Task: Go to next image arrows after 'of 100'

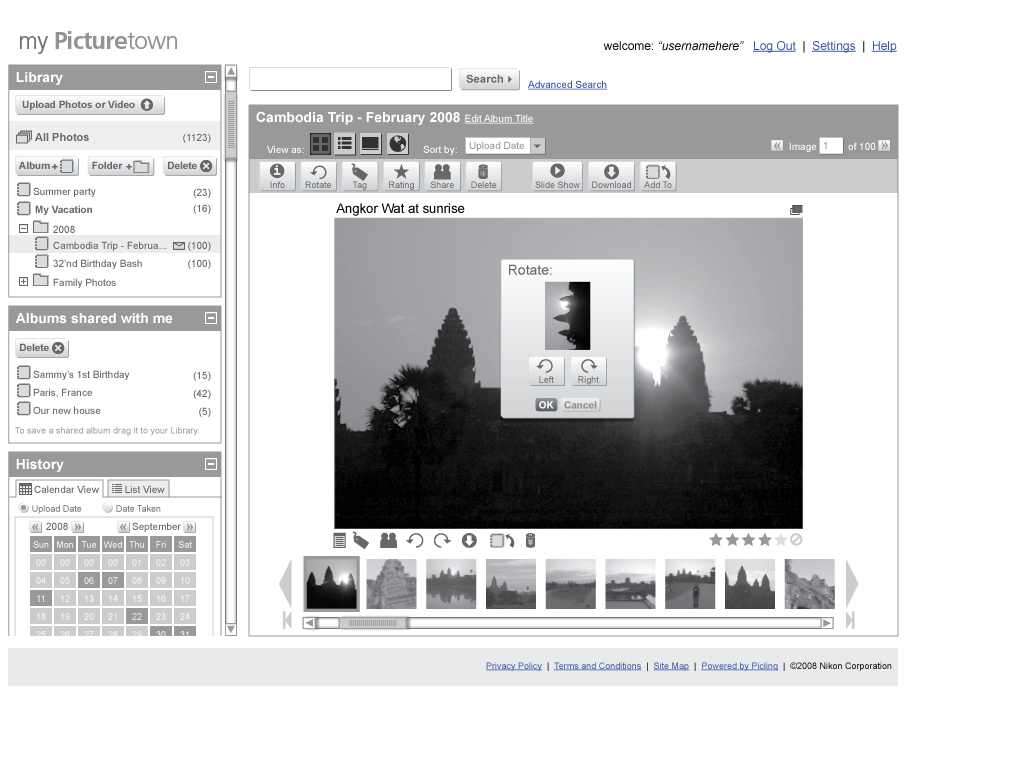Action: tap(884, 146)
